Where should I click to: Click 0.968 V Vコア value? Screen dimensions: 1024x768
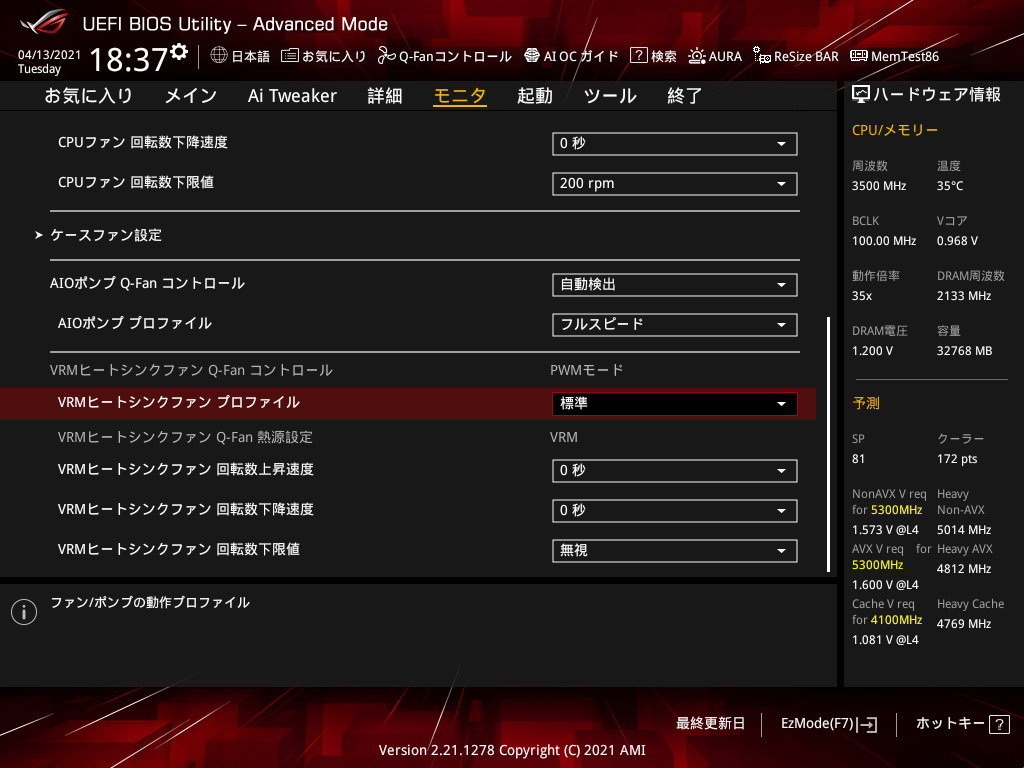click(957, 241)
